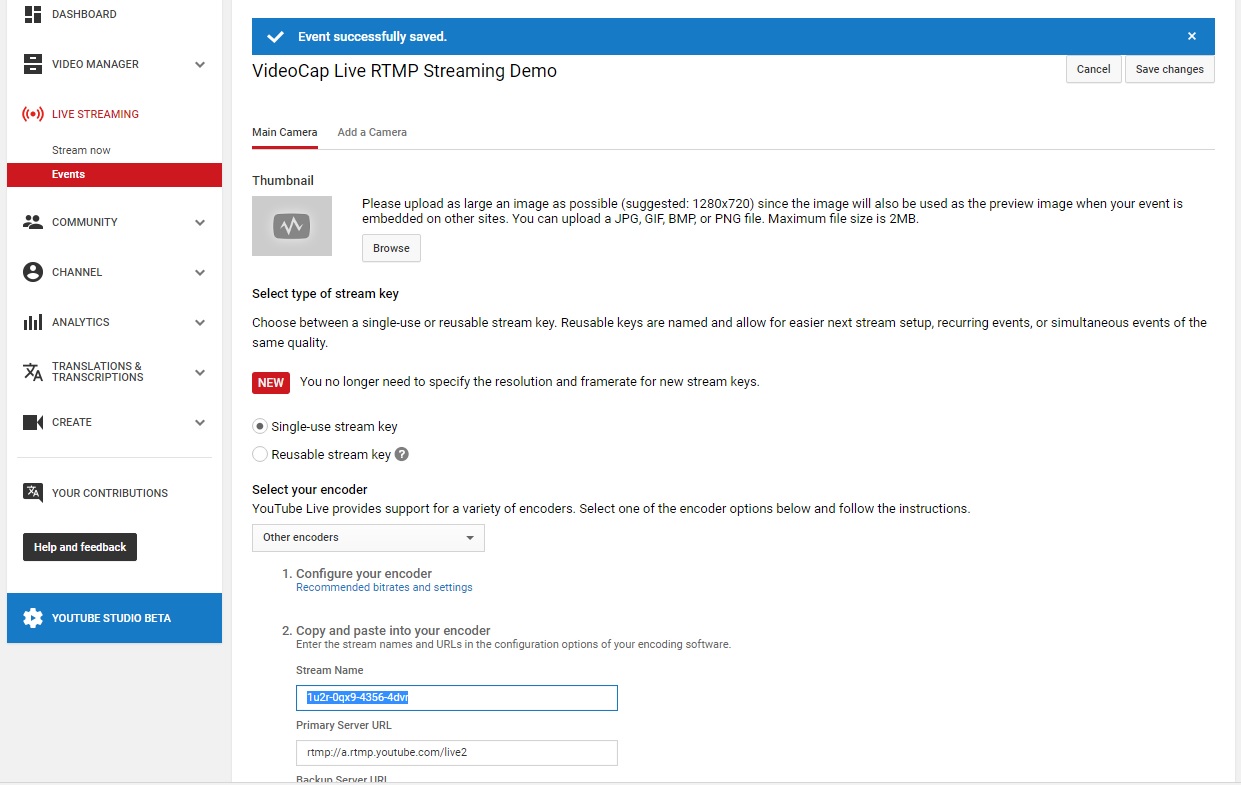Image resolution: width=1241 pixels, height=785 pixels.
Task: Click the Analytics bar chart icon
Action: tap(33, 322)
